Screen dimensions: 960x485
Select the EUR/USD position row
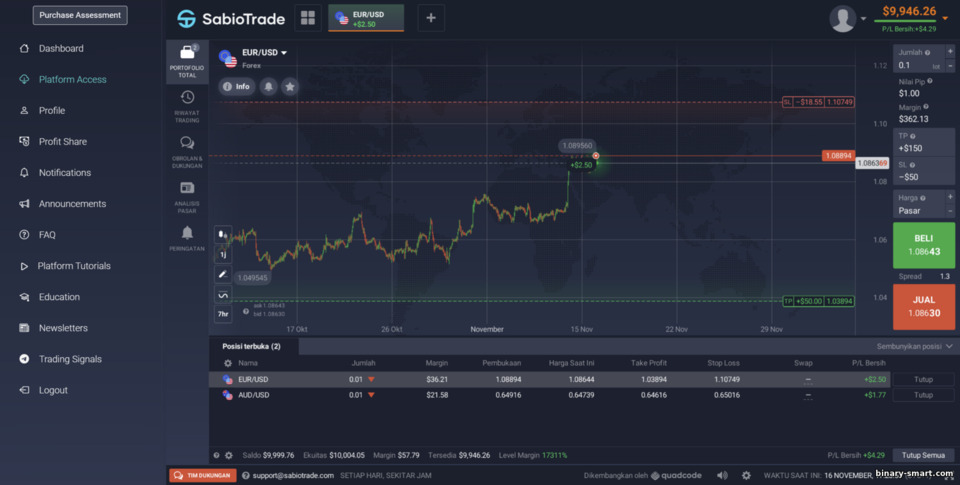(x=550, y=379)
